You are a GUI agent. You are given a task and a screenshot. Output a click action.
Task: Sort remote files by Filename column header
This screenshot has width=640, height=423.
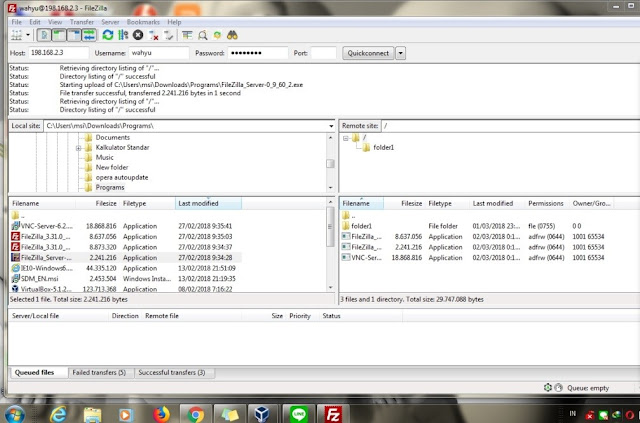tap(361, 203)
